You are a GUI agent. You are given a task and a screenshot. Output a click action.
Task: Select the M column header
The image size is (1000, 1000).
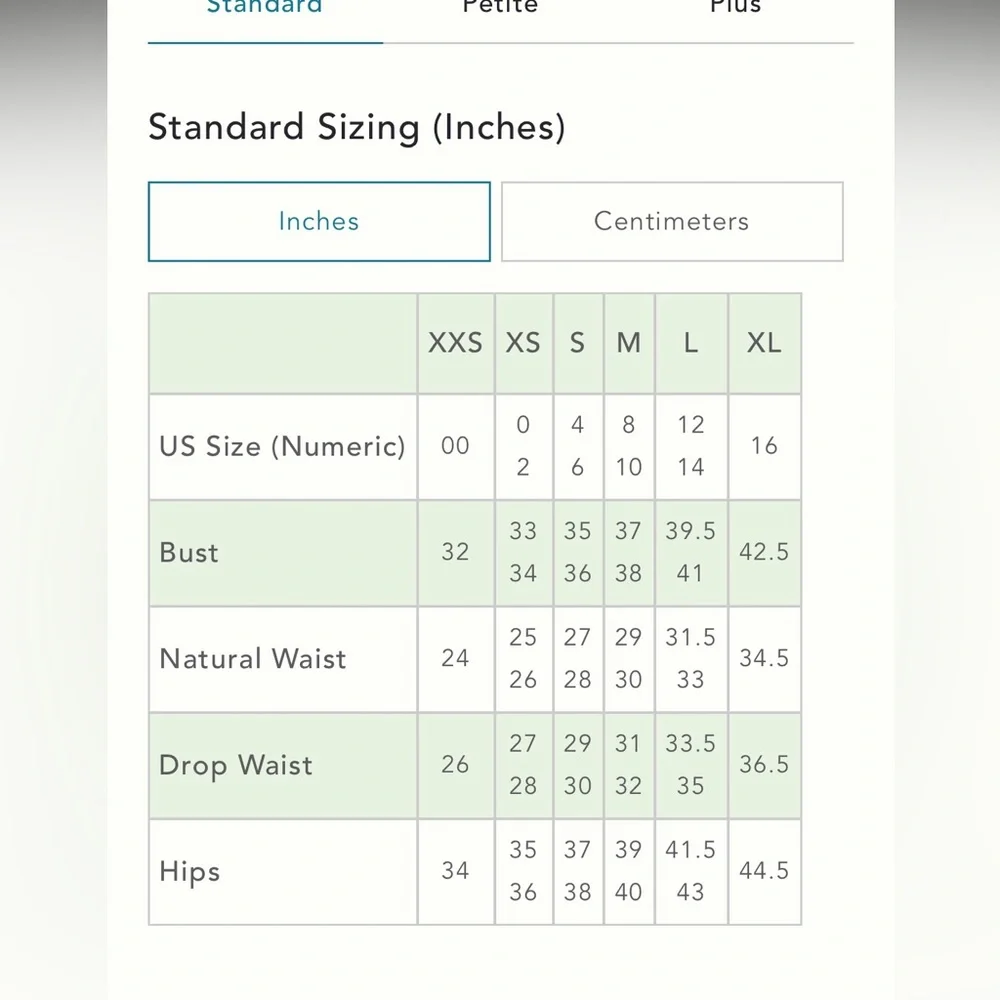pyautogui.click(x=628, y=343)
